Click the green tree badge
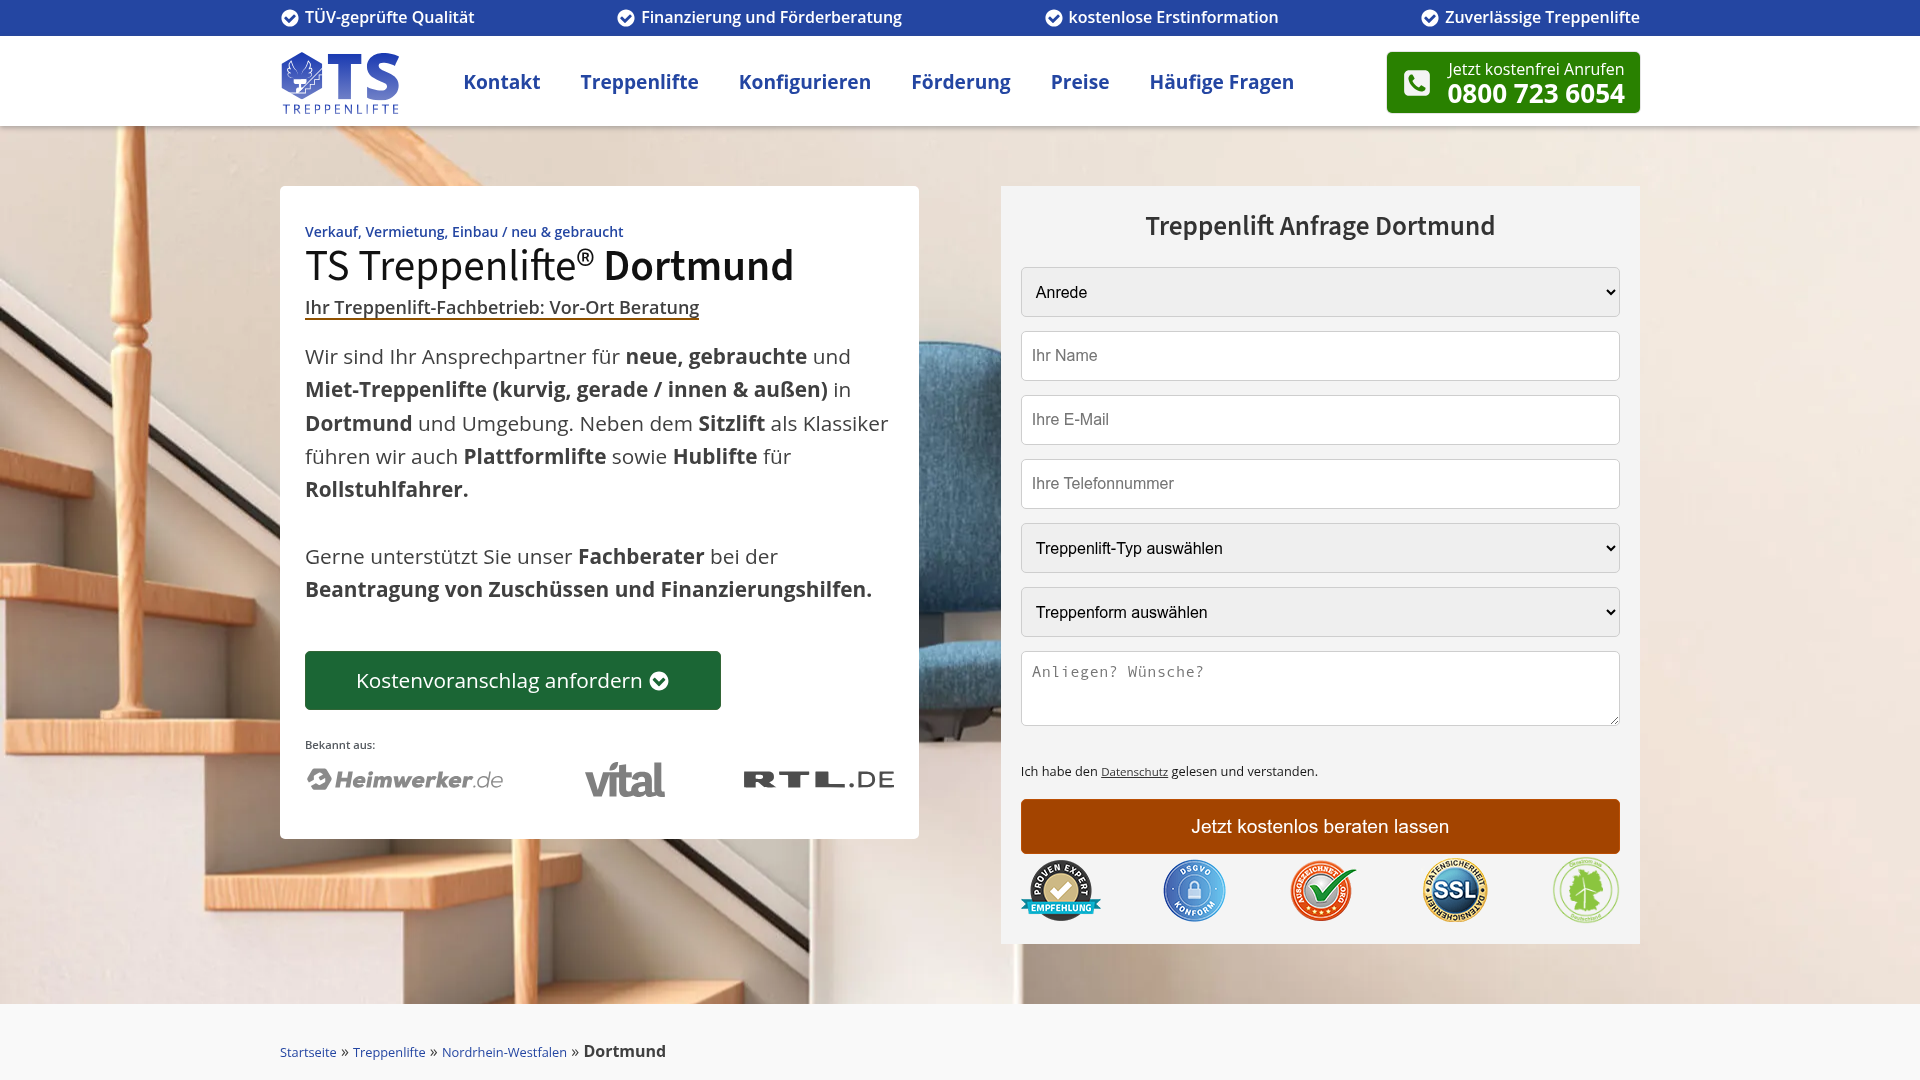Image resolution: width=1920 pixels, height=1080 pixels. coord(1586,890)
